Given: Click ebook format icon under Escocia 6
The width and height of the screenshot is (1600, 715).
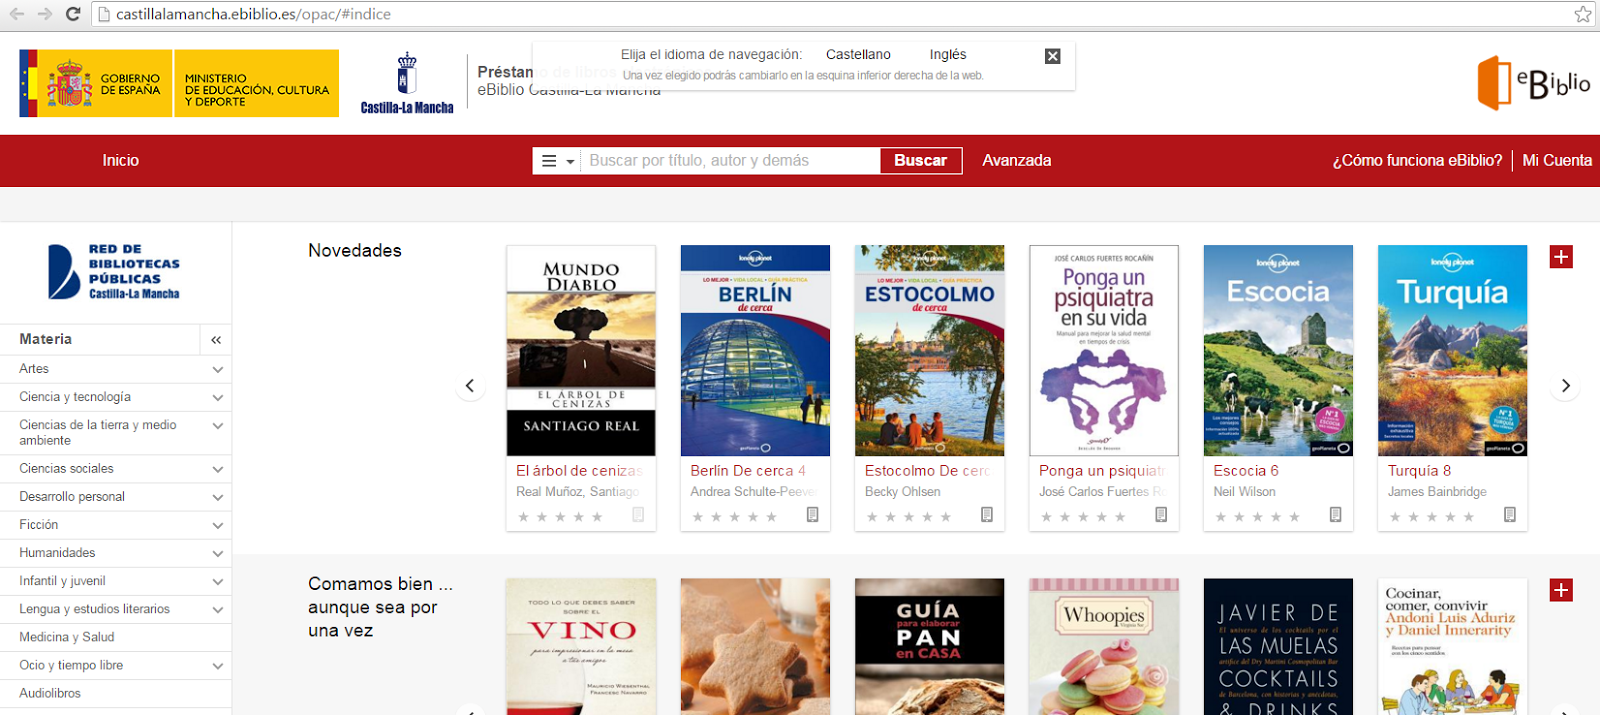Looking at the screenshot, I should (1335, 515).
